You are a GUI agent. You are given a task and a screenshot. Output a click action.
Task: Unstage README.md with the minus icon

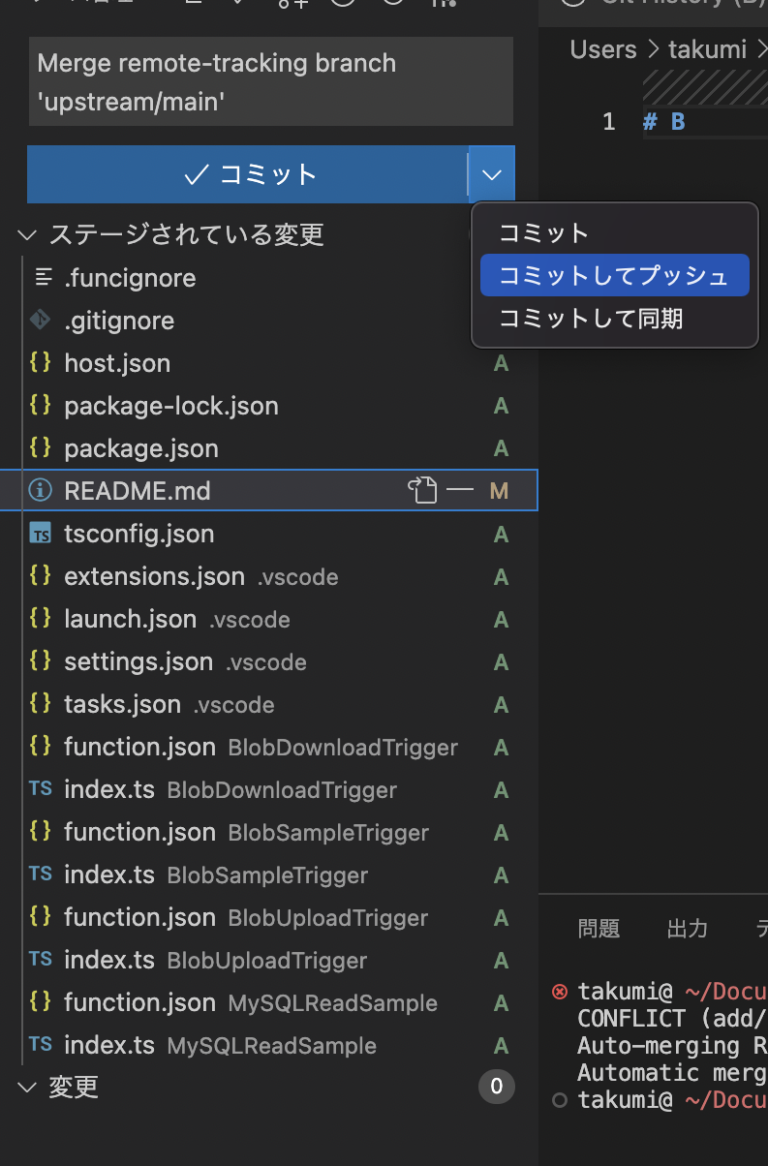460,491
